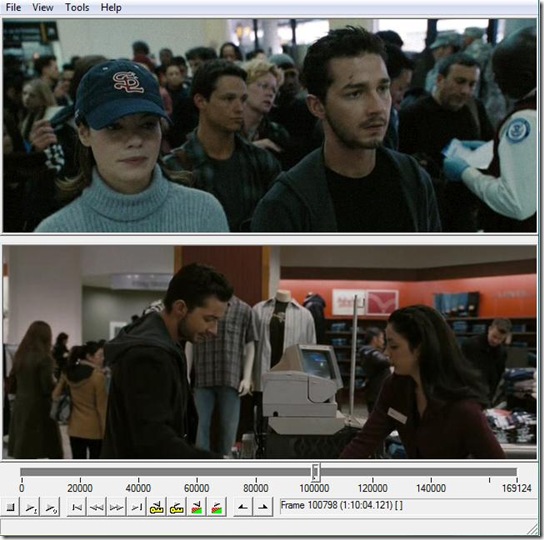This screenshot has height=540, width=544.
Task: Click the bottom video preview pane
Action: 269,352
